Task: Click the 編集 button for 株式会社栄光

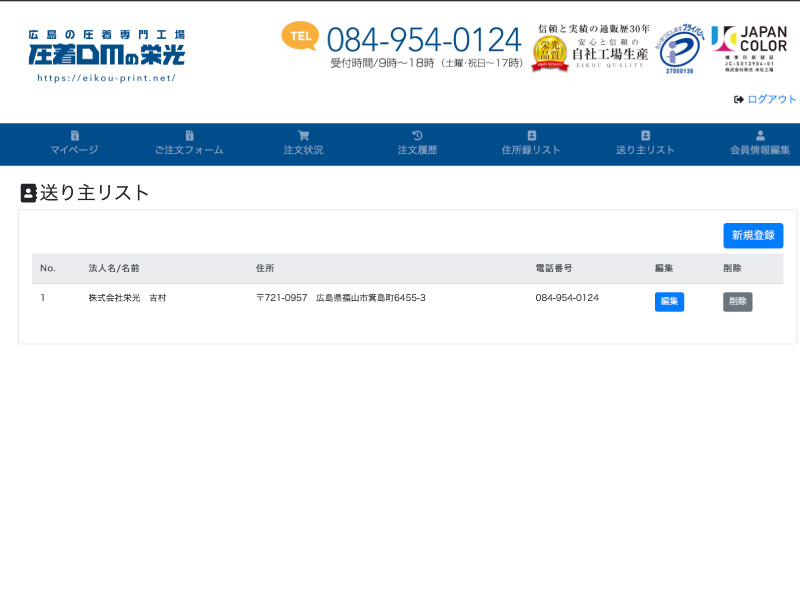Action: pyautogui.click(x=669, y=301)
